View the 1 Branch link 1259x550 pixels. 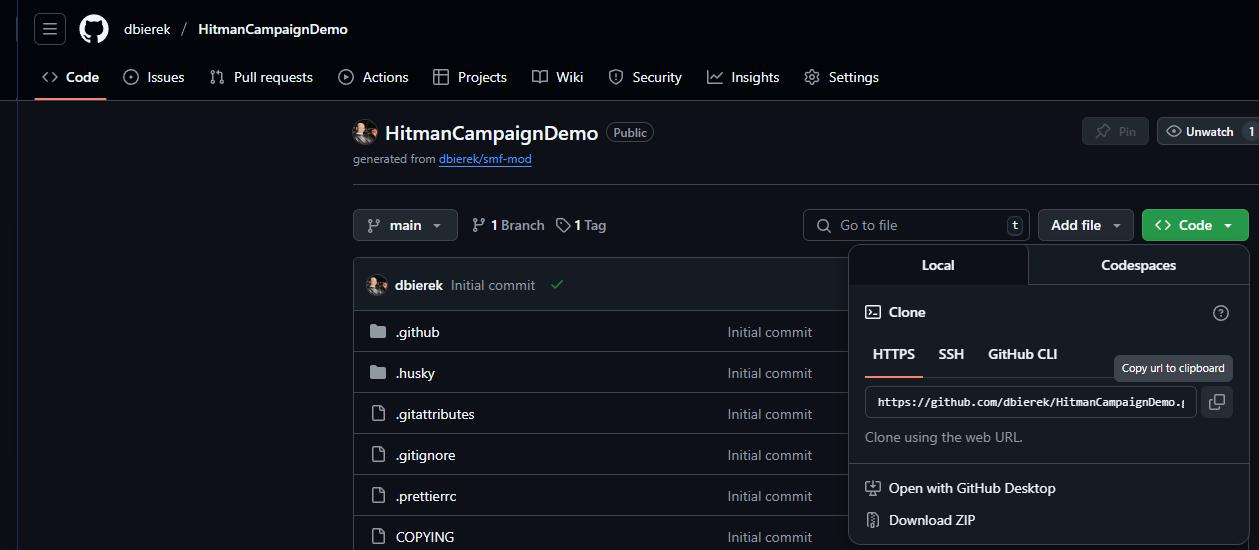tap(508, 225)
